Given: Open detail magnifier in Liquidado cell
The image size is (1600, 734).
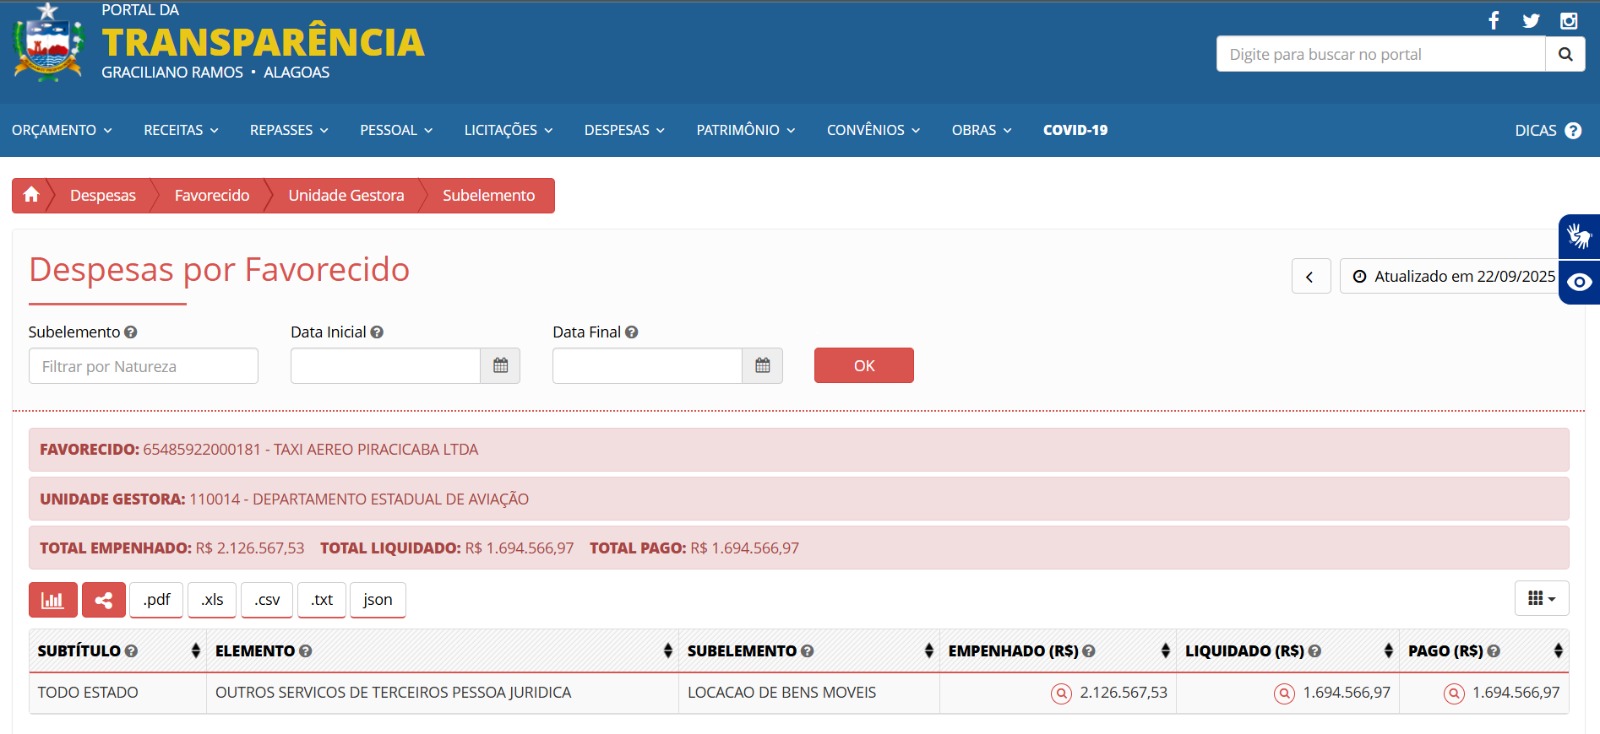Looking at the screenshot, I should pos(1284,693).
